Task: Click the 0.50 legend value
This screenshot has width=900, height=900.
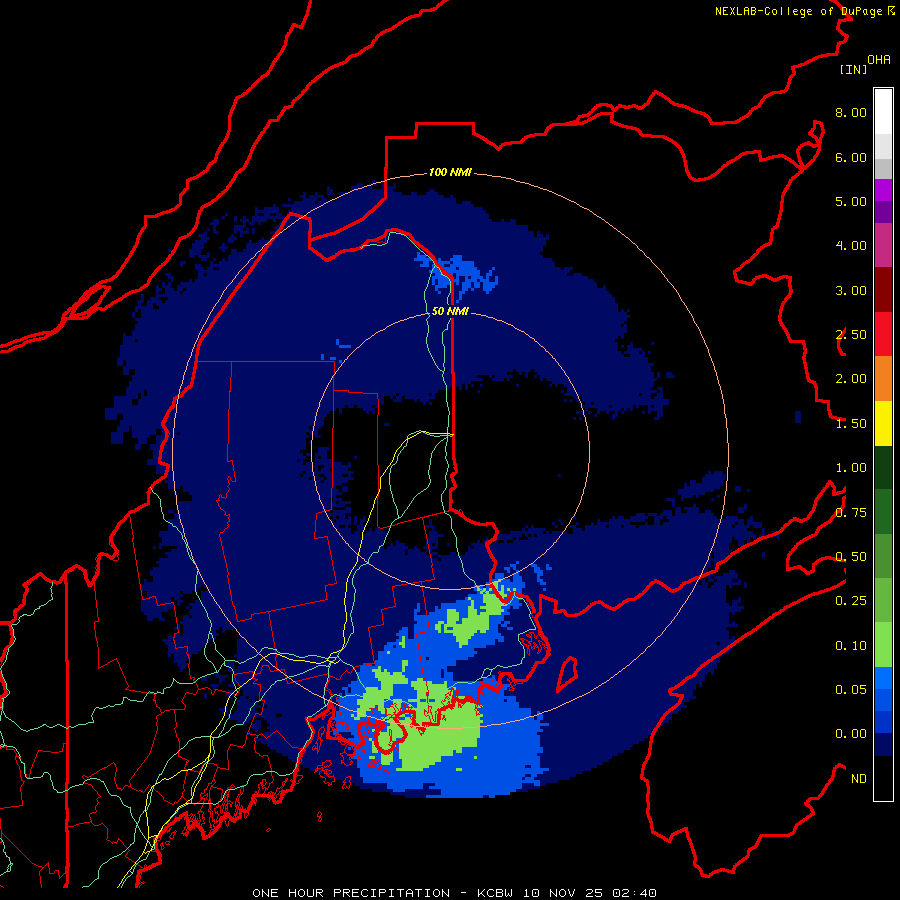Action: pyautogui.click(x=851, y=557)
